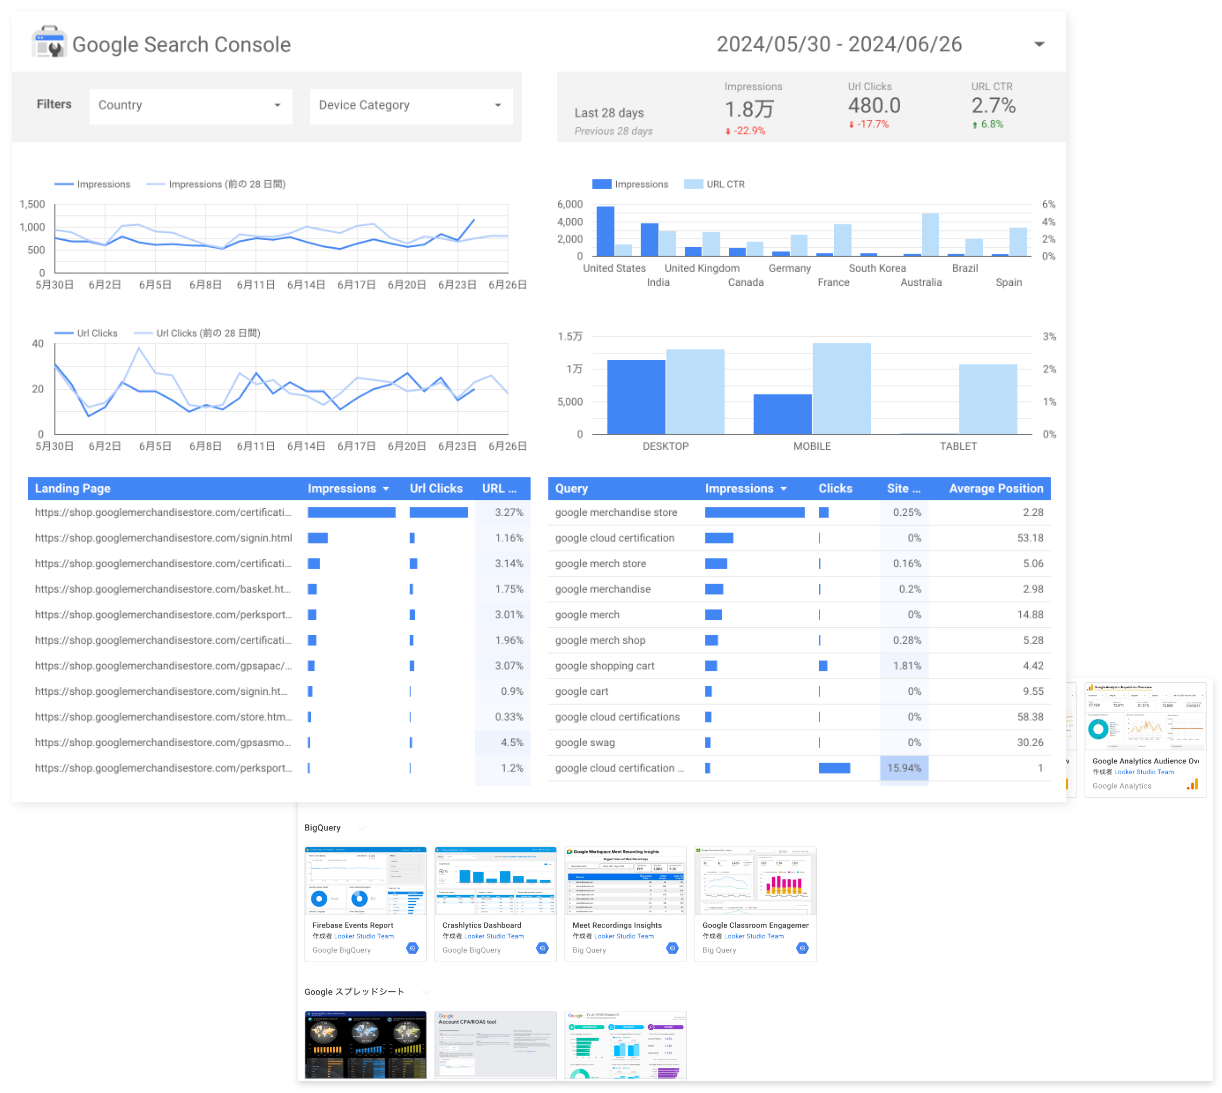Click the Google Analytics icon on Audience Overview card
1222x1093 pixels.
click(x=1192, y=785)
